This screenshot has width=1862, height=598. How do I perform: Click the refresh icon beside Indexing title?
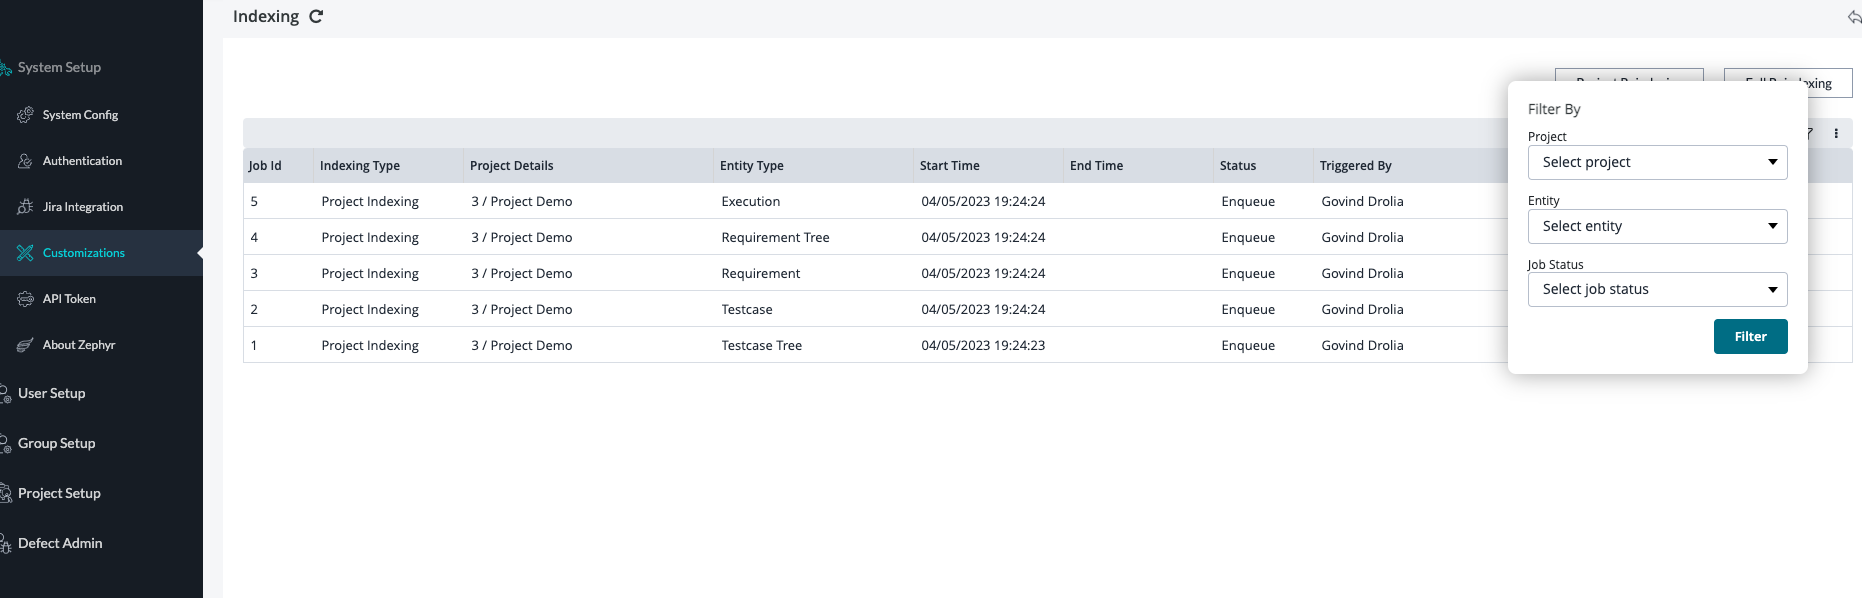click(x=316, y=16)
